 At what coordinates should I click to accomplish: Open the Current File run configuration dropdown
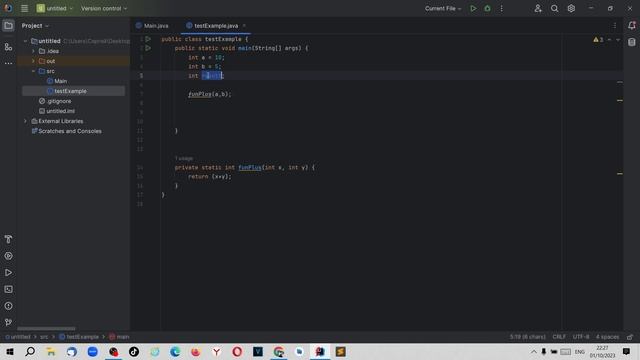click(x=443, y=8)
